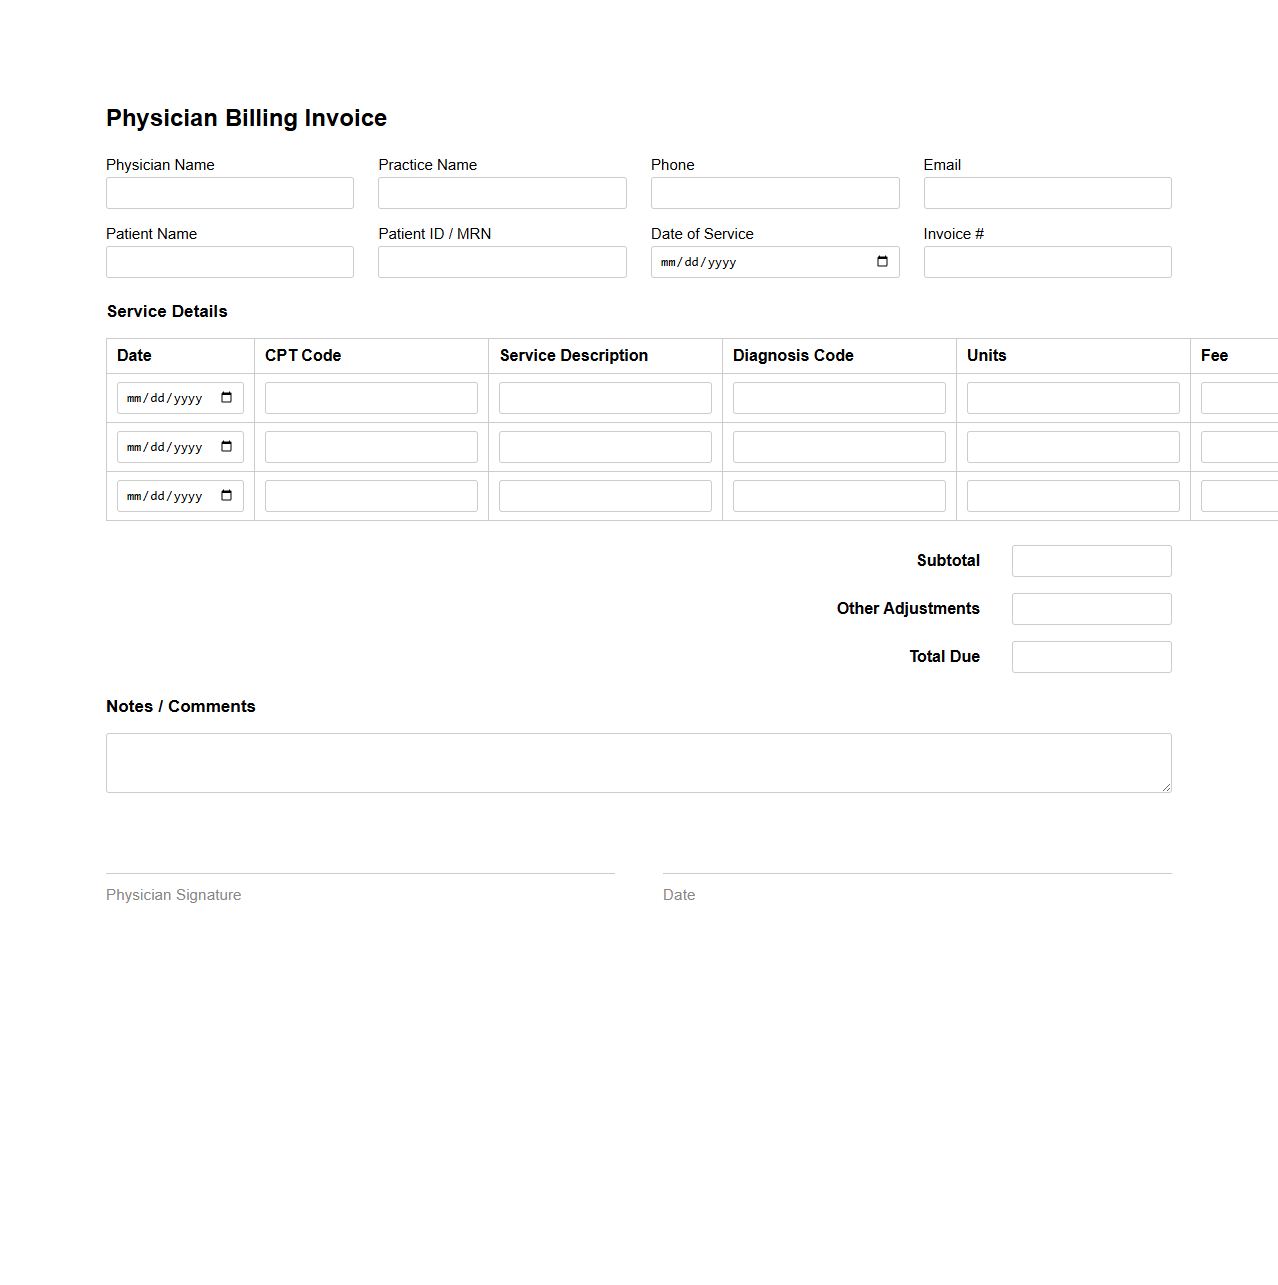Open the calendar picker in the third service row
The width and height of the screenshot is (1278, 1285).
(x=228, y=495)
